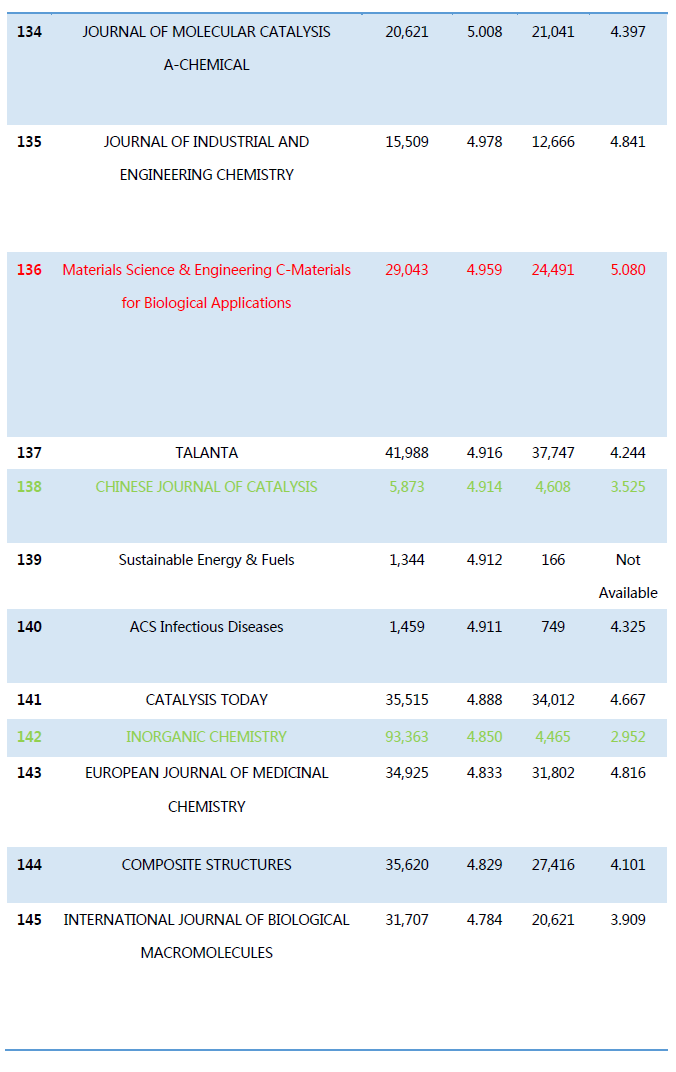
Task: Click the EUROPEAN JOURNAL OF MEDICINAL CHEMISTRY title
Action: click(x=206, y=773)
